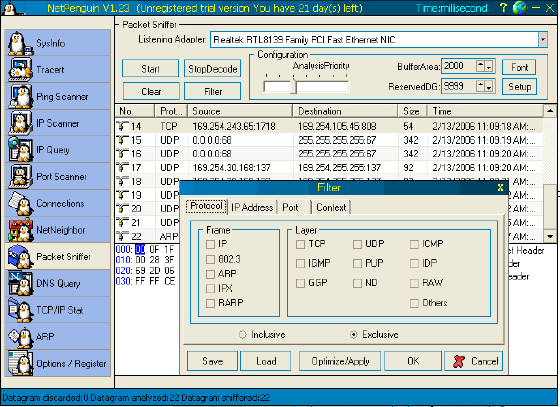
Task: Open the TCP/IP Stat tool
Action: pos(58,310)
